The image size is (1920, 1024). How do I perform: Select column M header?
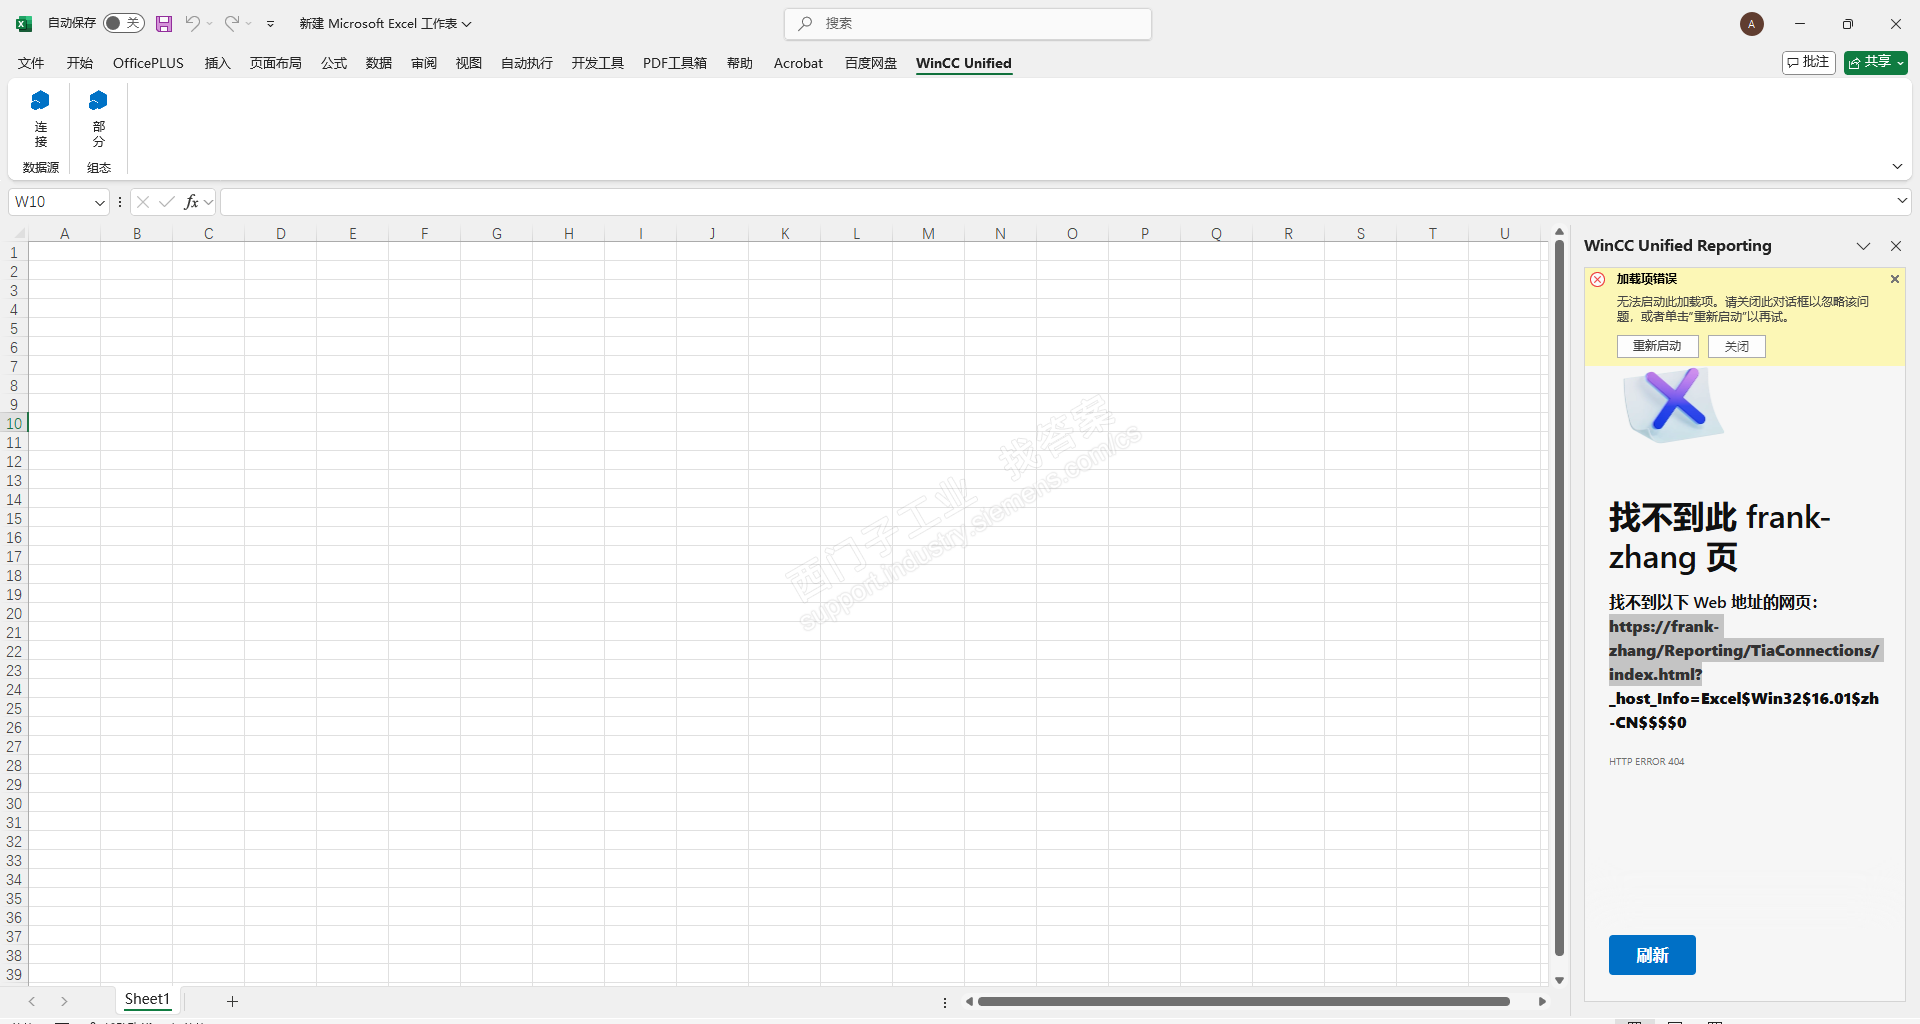pyautogui.click(x=929, y=233)
